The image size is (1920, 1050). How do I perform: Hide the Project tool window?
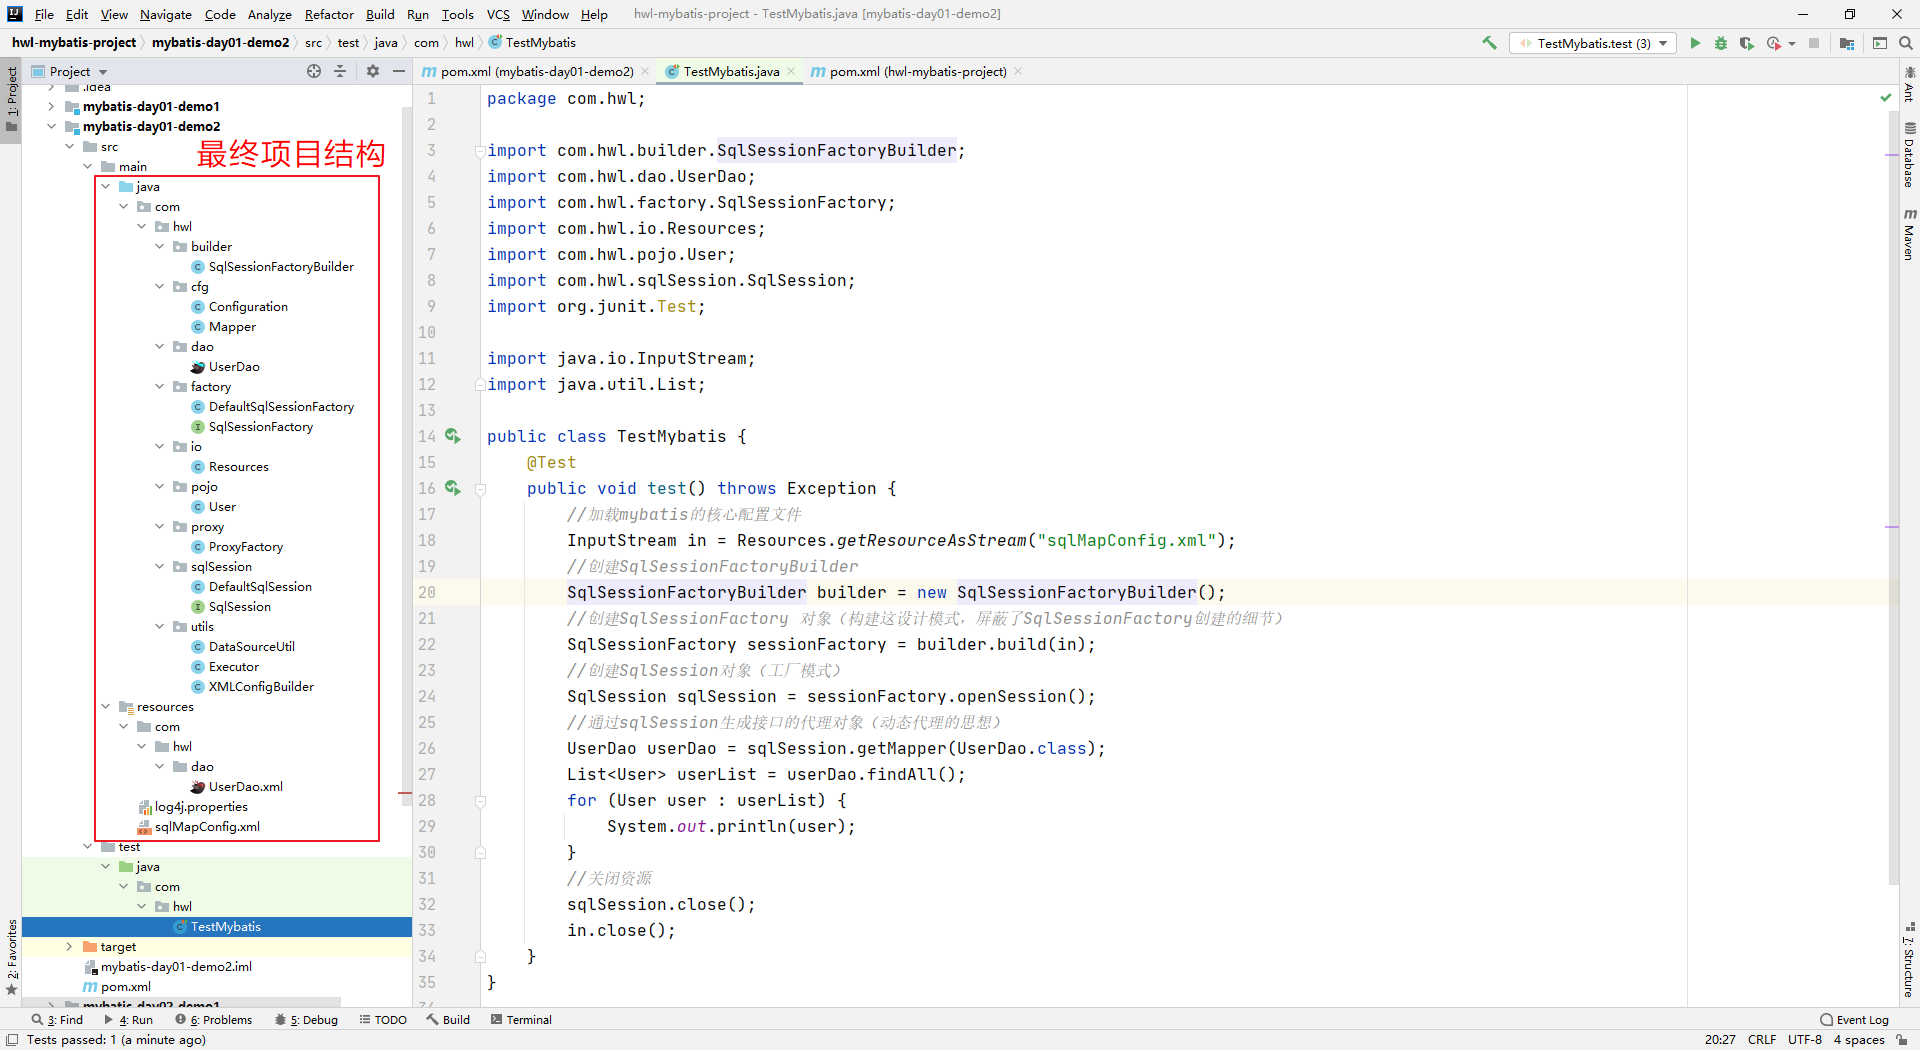pos(399,71)
